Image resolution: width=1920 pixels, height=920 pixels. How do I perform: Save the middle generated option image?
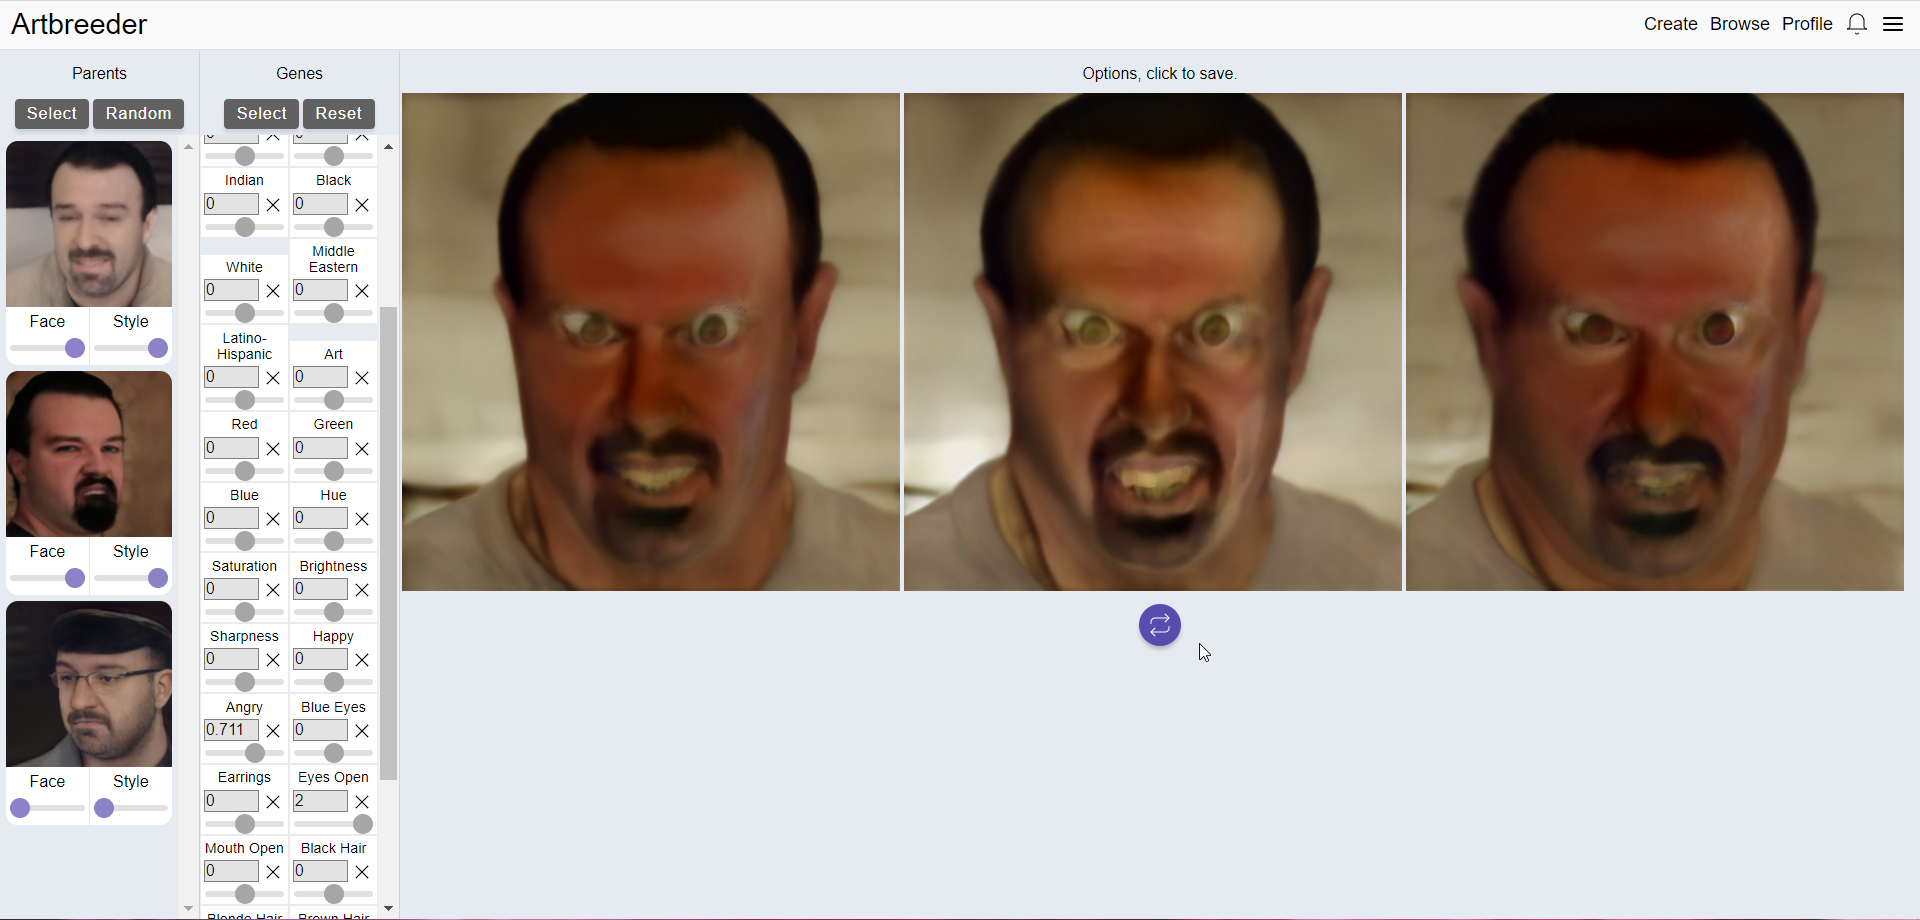point(1153,342)
